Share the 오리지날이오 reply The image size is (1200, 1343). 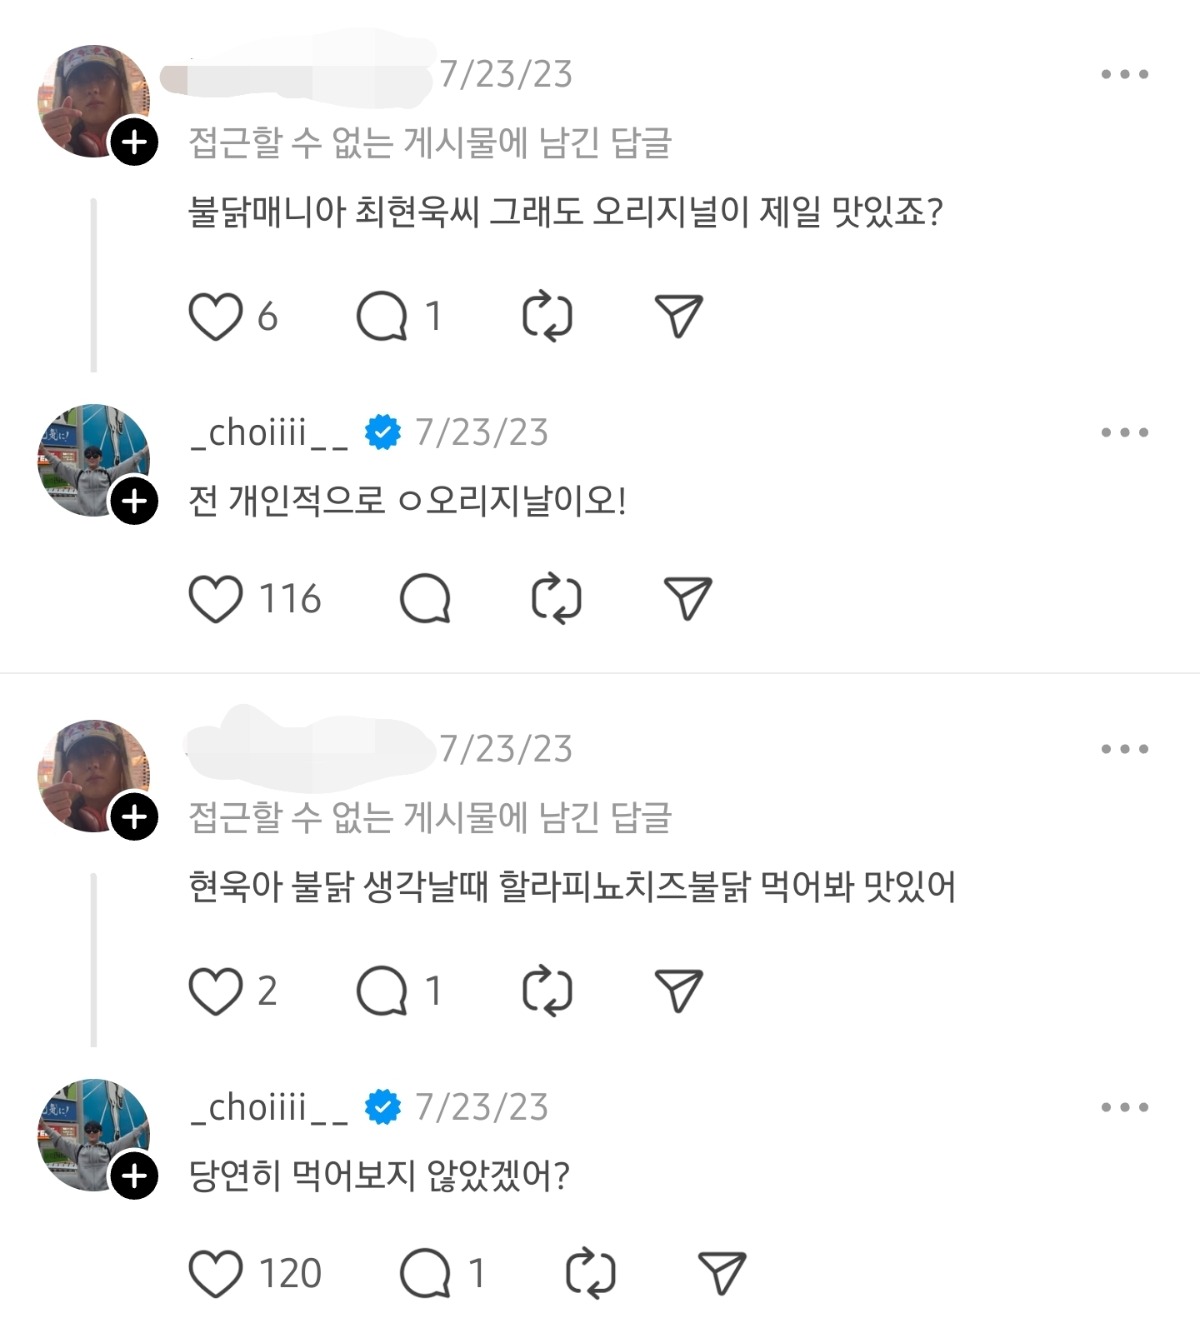pos(688,599)
